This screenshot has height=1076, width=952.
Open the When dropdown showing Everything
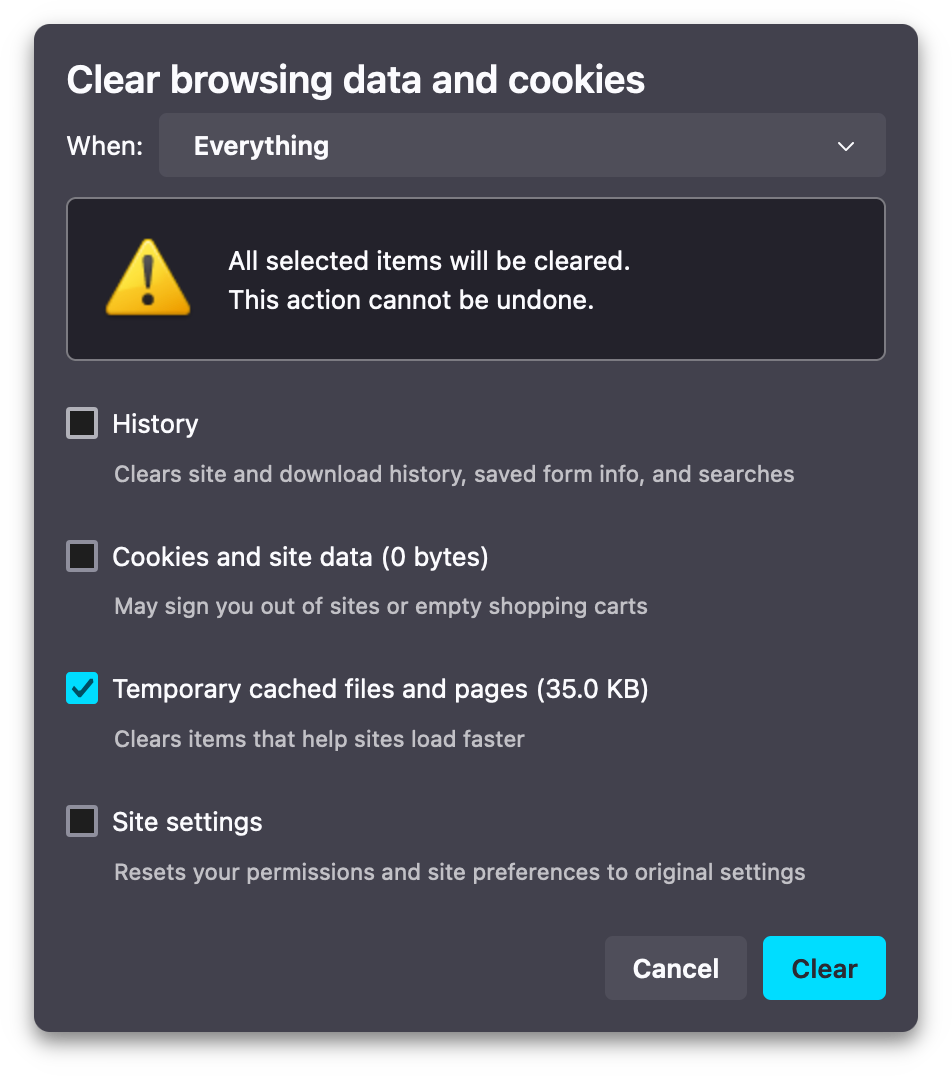[521, 146]
